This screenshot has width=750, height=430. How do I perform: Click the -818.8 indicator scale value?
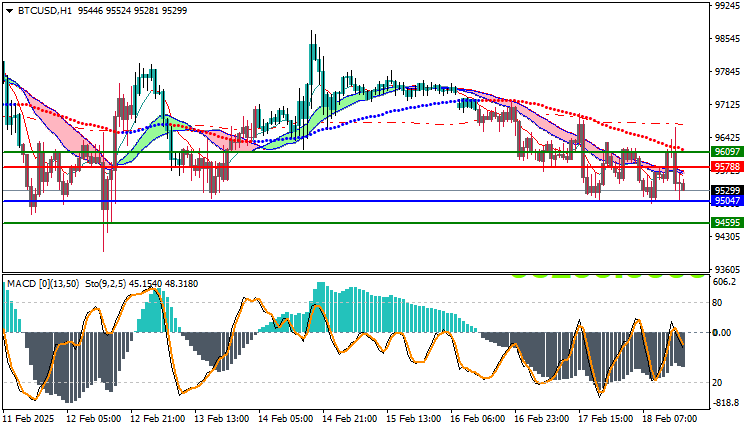pyautogui.click(x=726, y=404)
